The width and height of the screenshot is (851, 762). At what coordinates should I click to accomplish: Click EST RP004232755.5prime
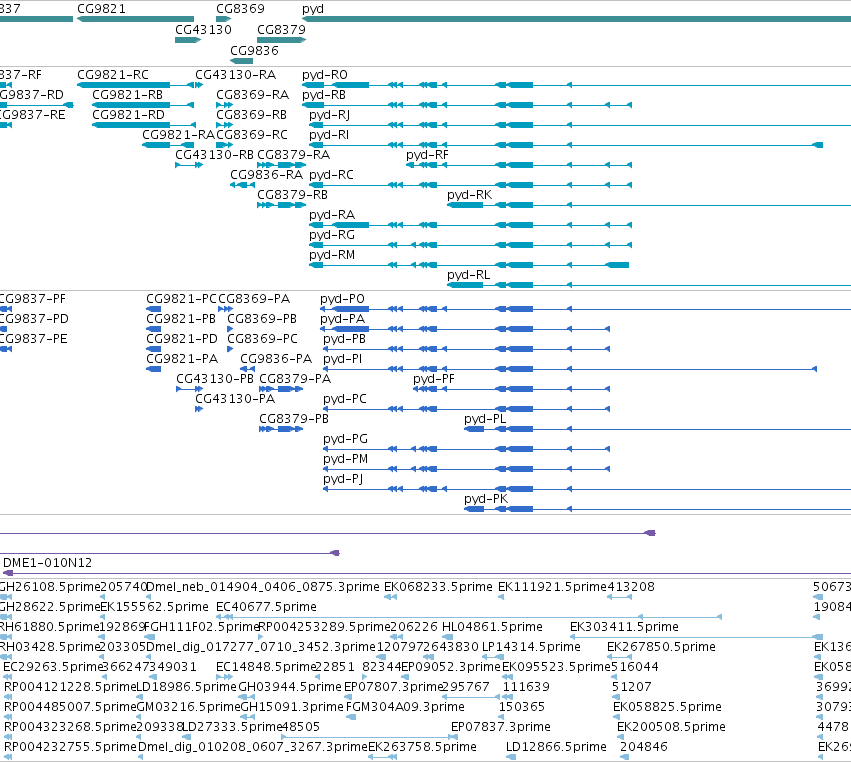[x=71, y=747]
